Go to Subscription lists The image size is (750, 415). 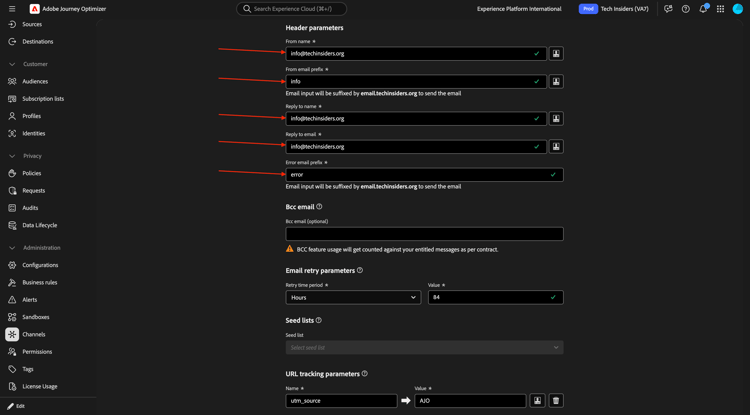[x=43, y=99]
